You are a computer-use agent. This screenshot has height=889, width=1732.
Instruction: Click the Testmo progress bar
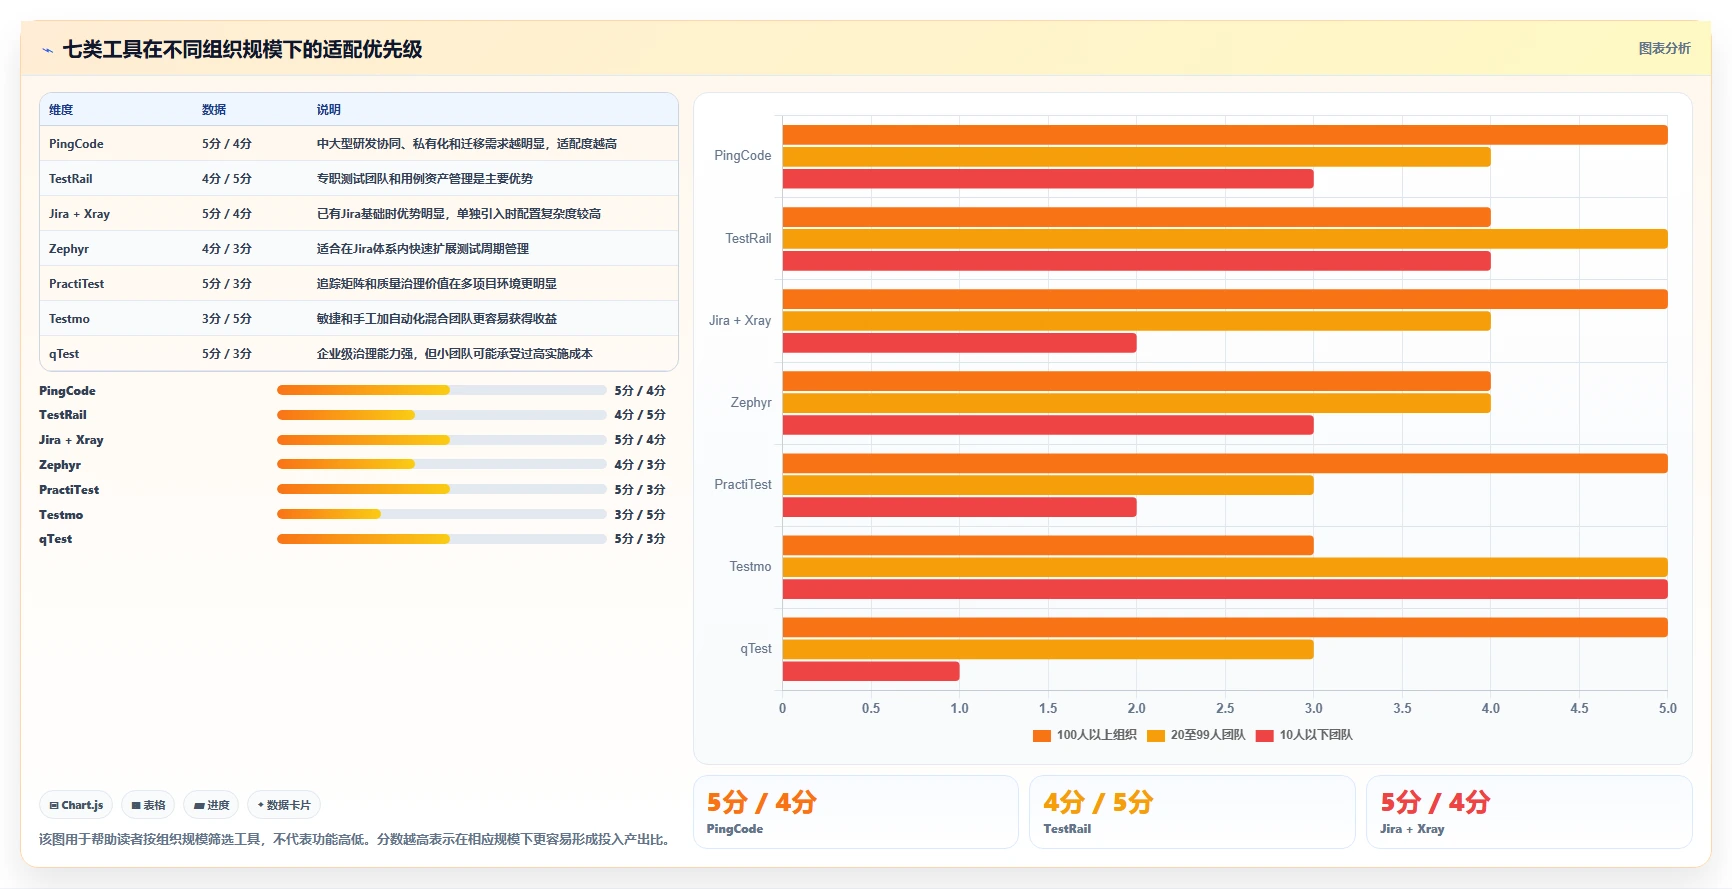441,514
